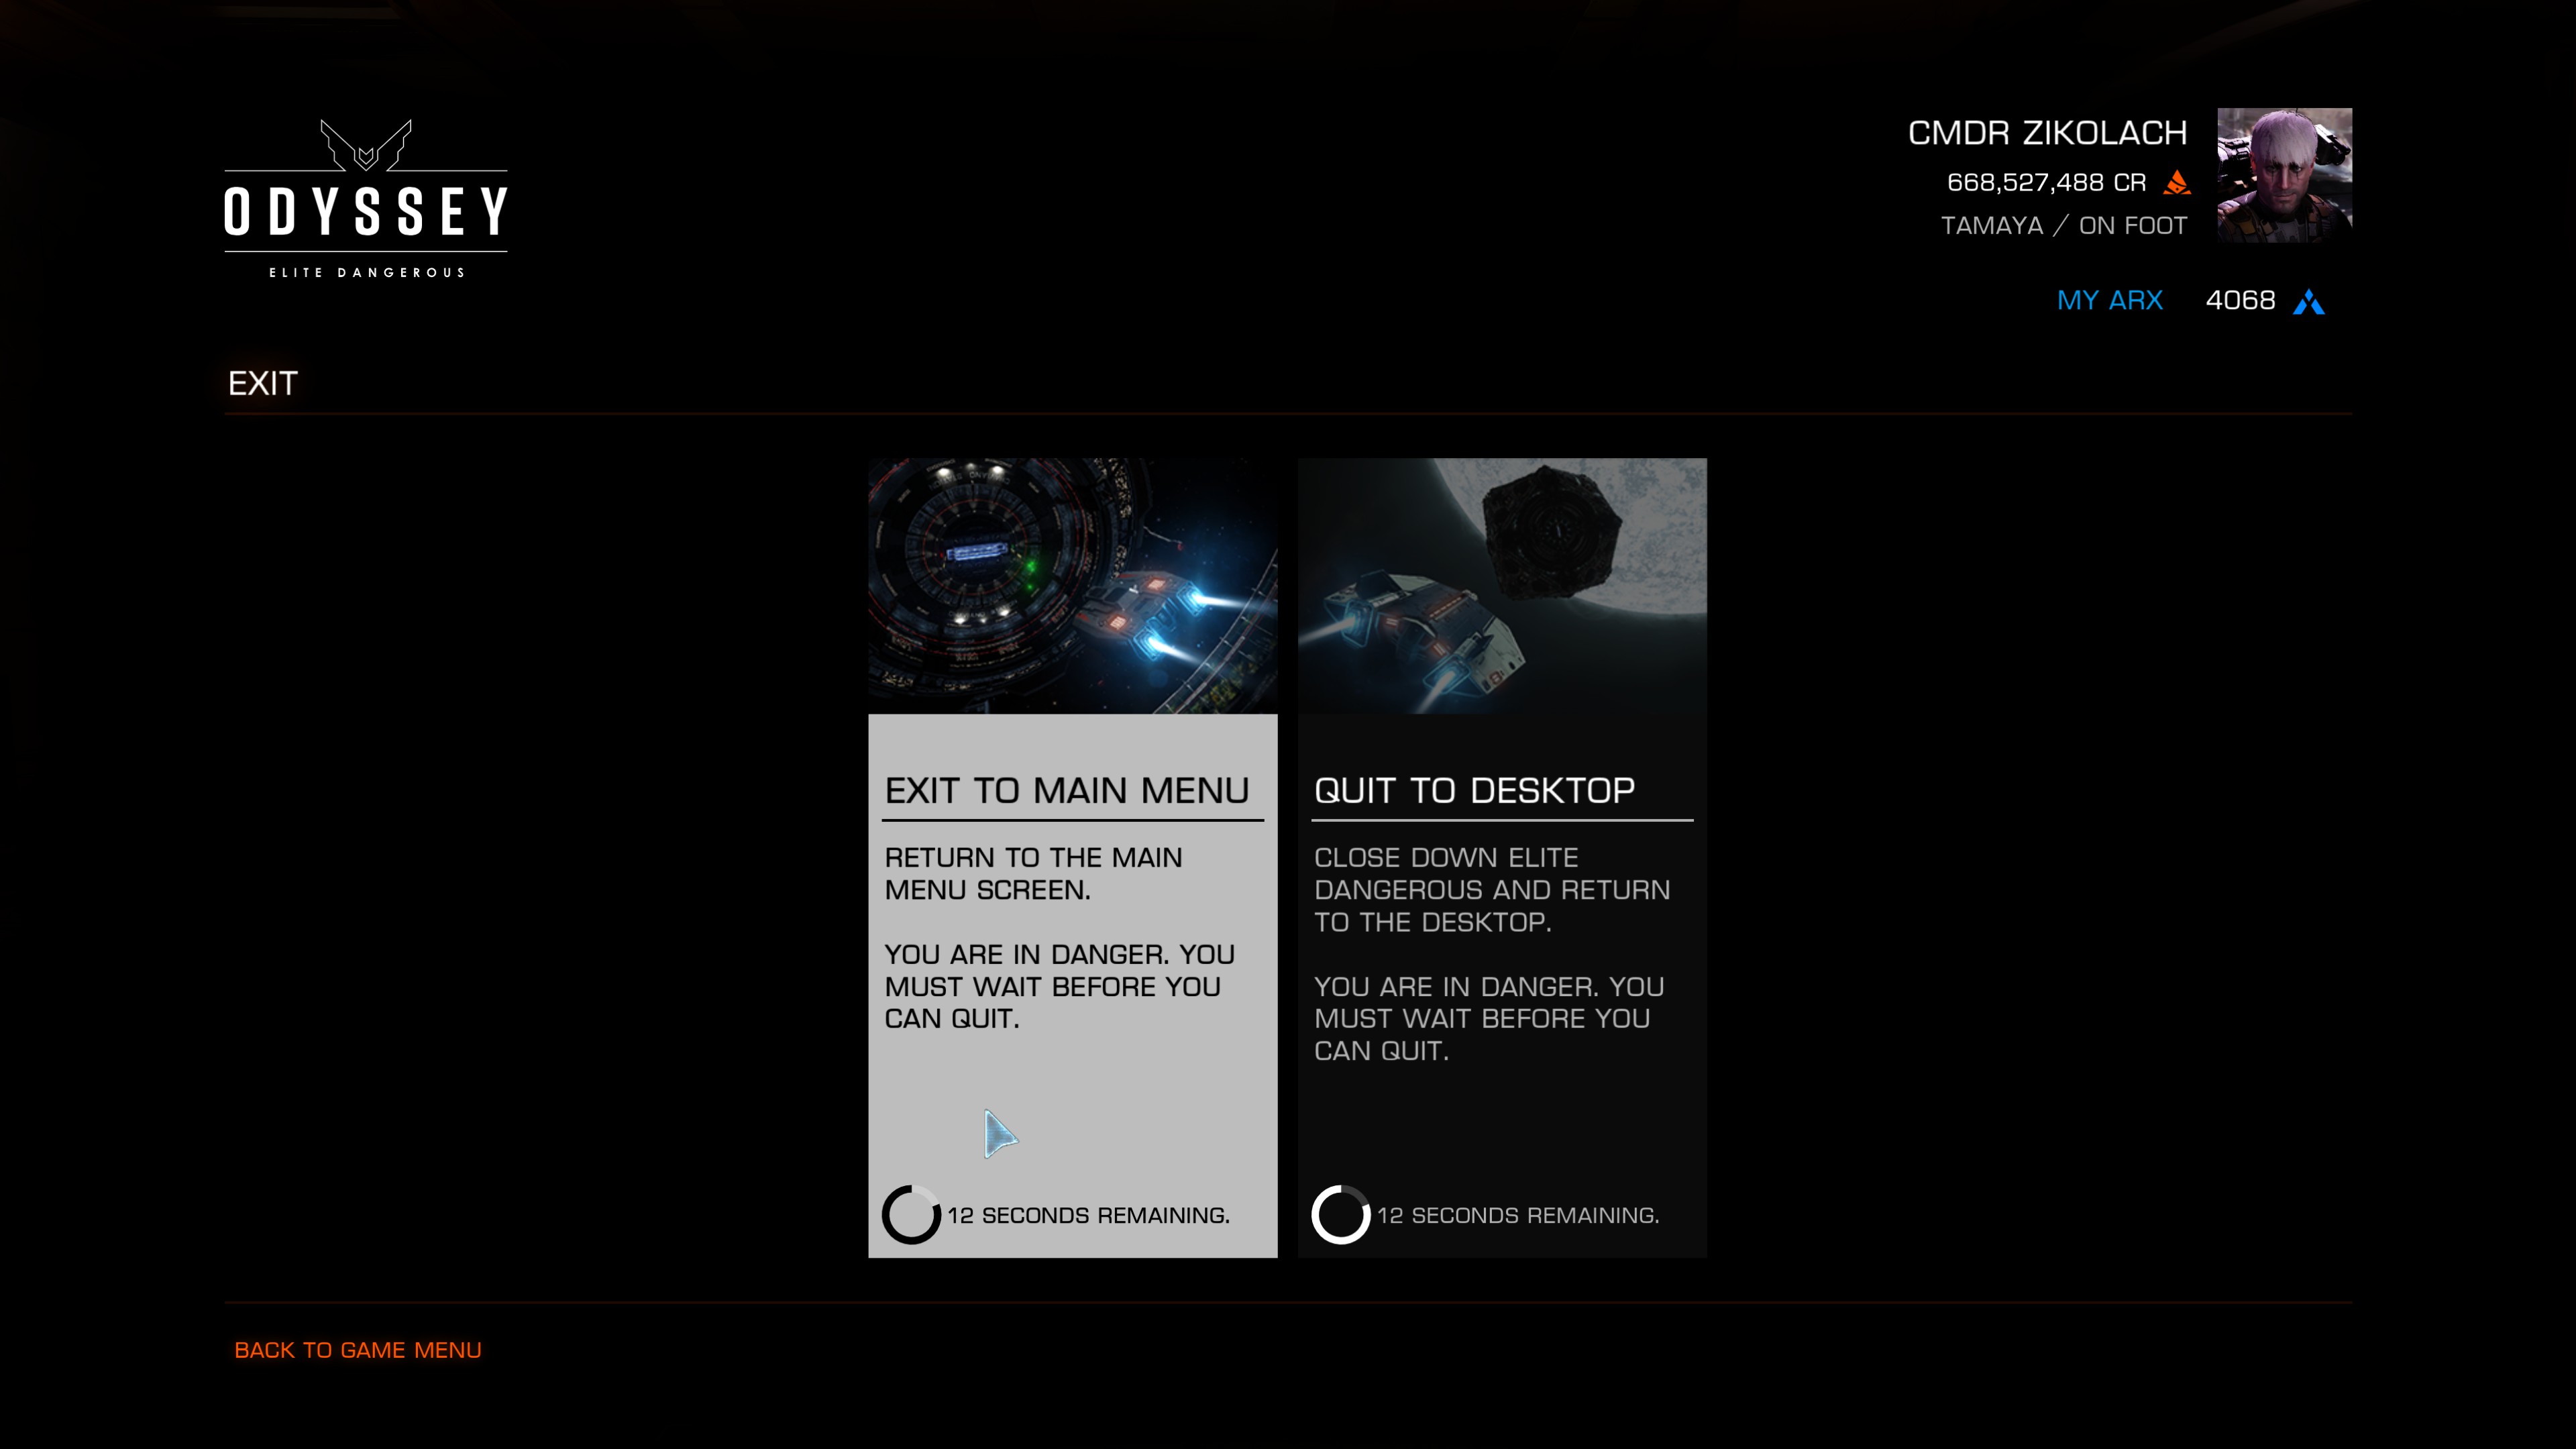The image size is (2576, 1449).
Task: Click '12 seconds remaining' in Quit to Desktop card
Action: (1518, 1215)
